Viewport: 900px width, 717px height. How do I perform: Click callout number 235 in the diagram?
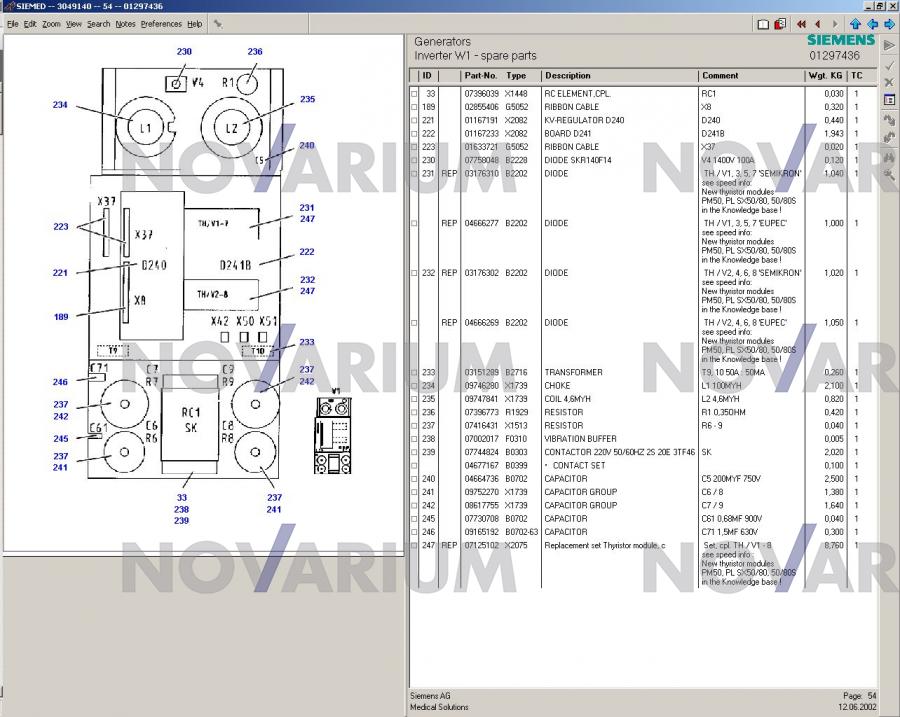(307, 99)
